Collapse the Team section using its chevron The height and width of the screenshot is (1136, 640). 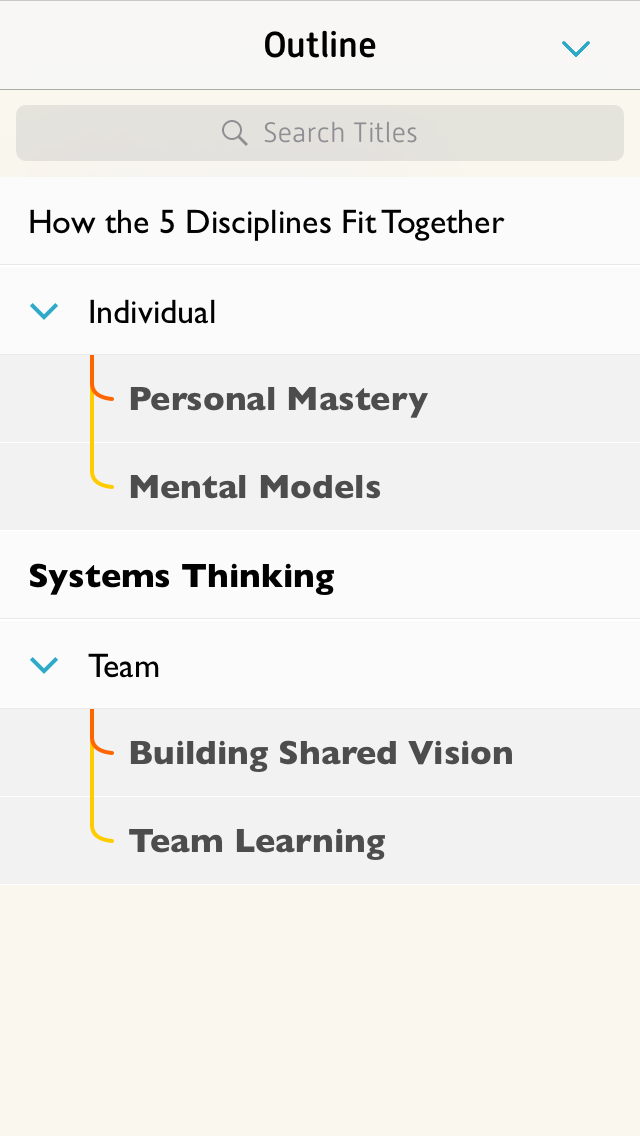tap(44, 666)
